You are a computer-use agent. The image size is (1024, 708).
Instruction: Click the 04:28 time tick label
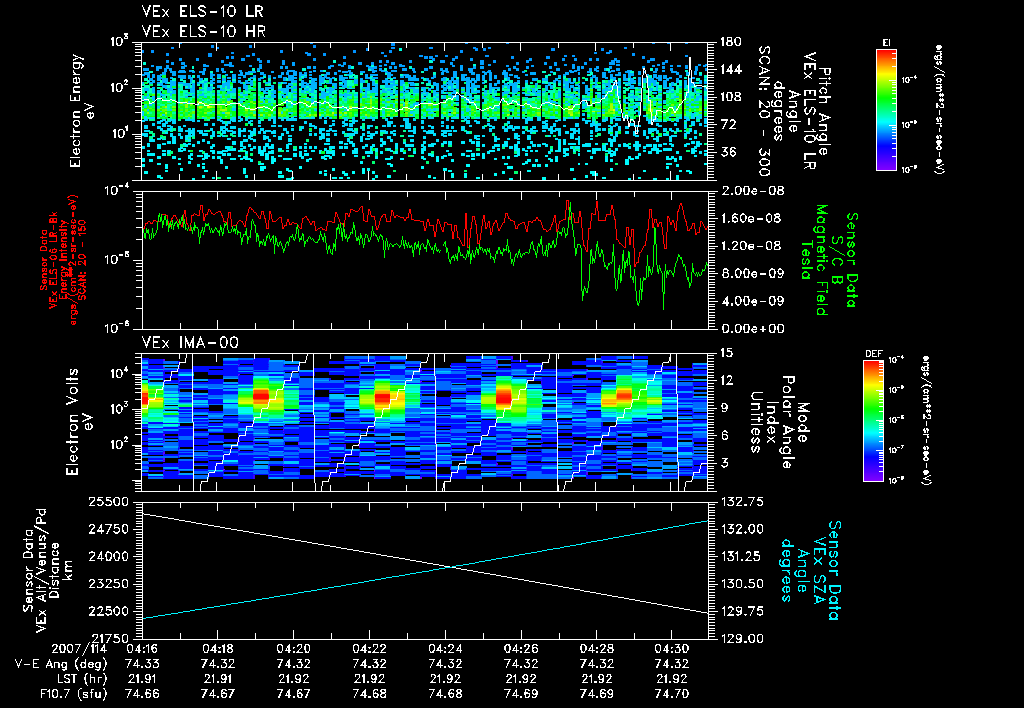point(596,649)
